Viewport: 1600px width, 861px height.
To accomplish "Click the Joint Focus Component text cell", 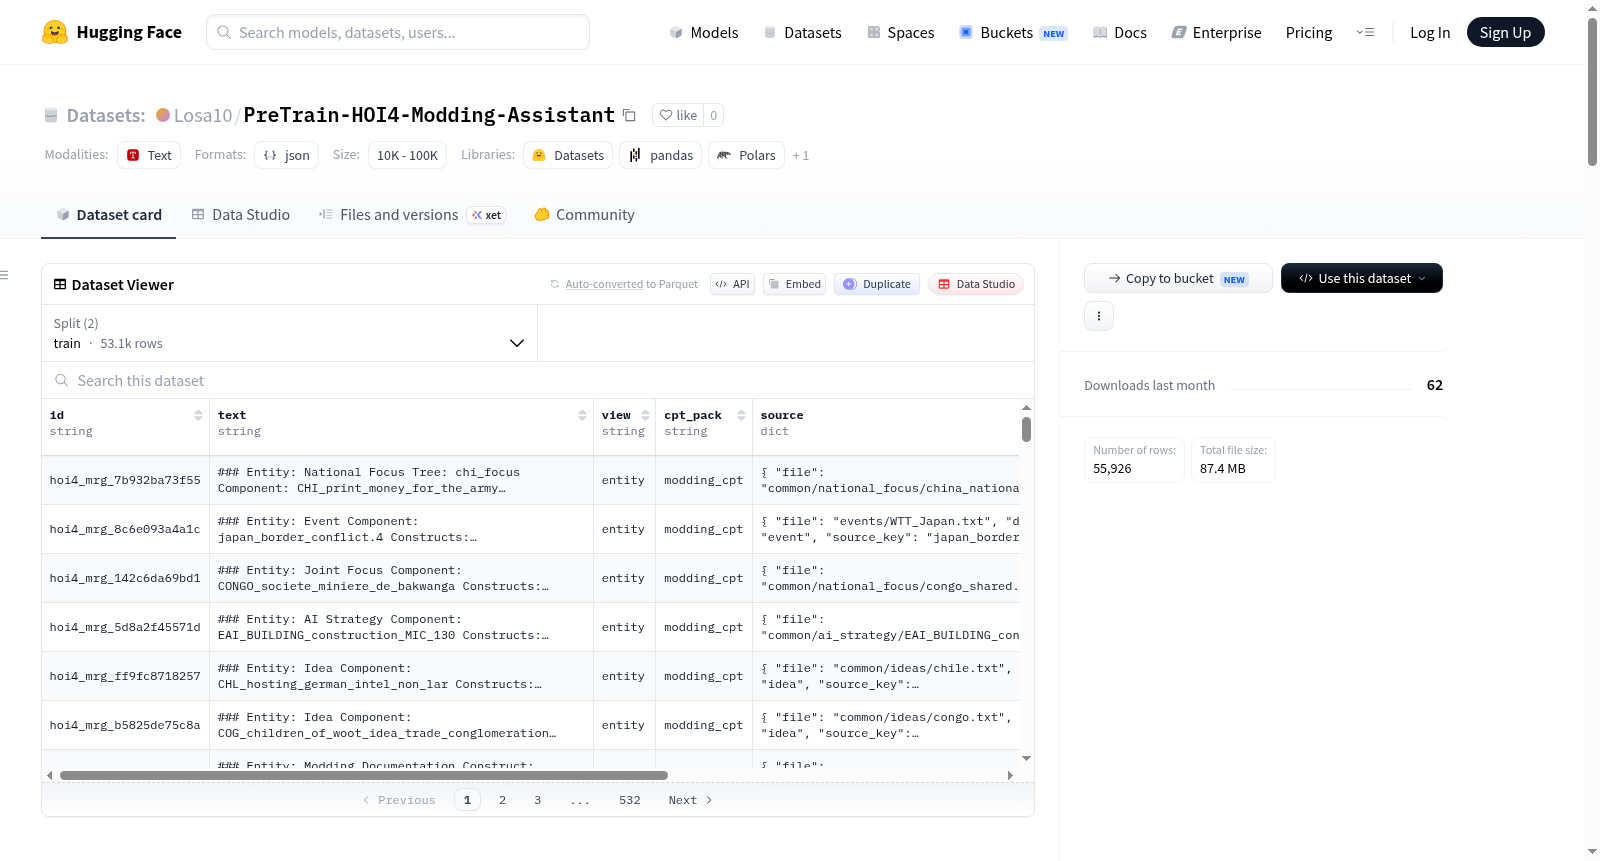I will click(401, 579).
